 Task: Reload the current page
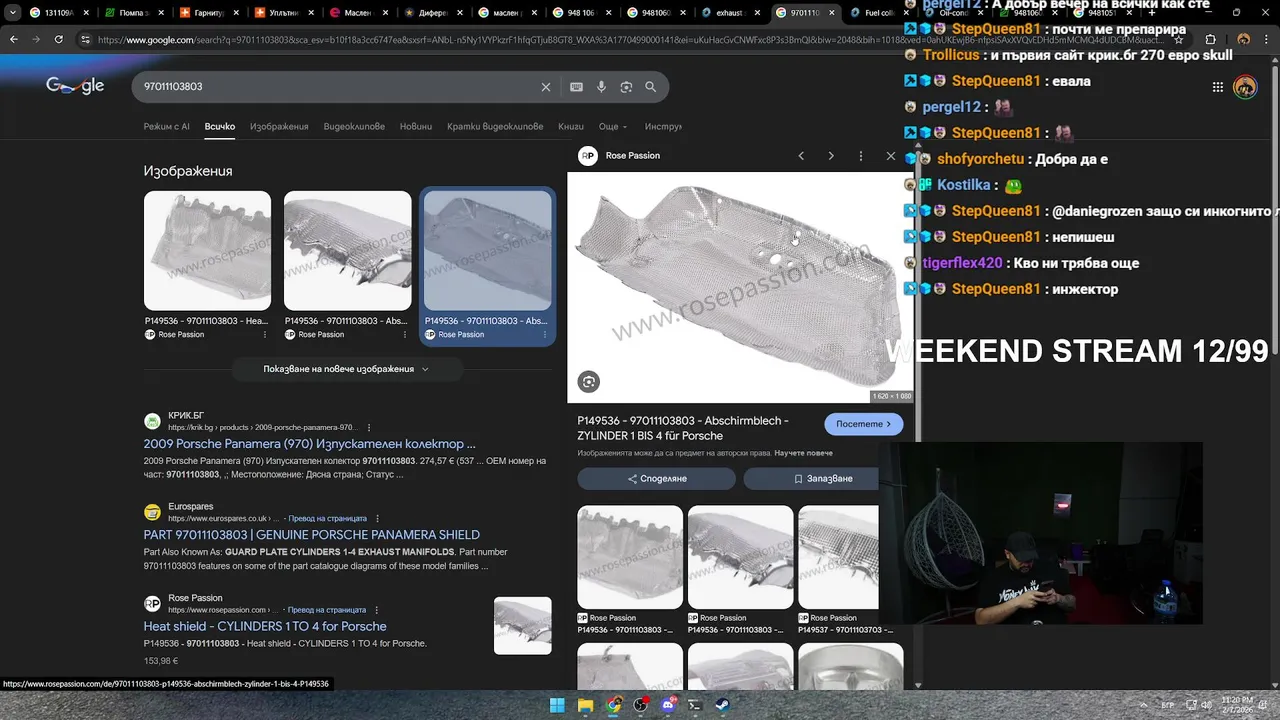pyautogui.click(x=59, y=39)
